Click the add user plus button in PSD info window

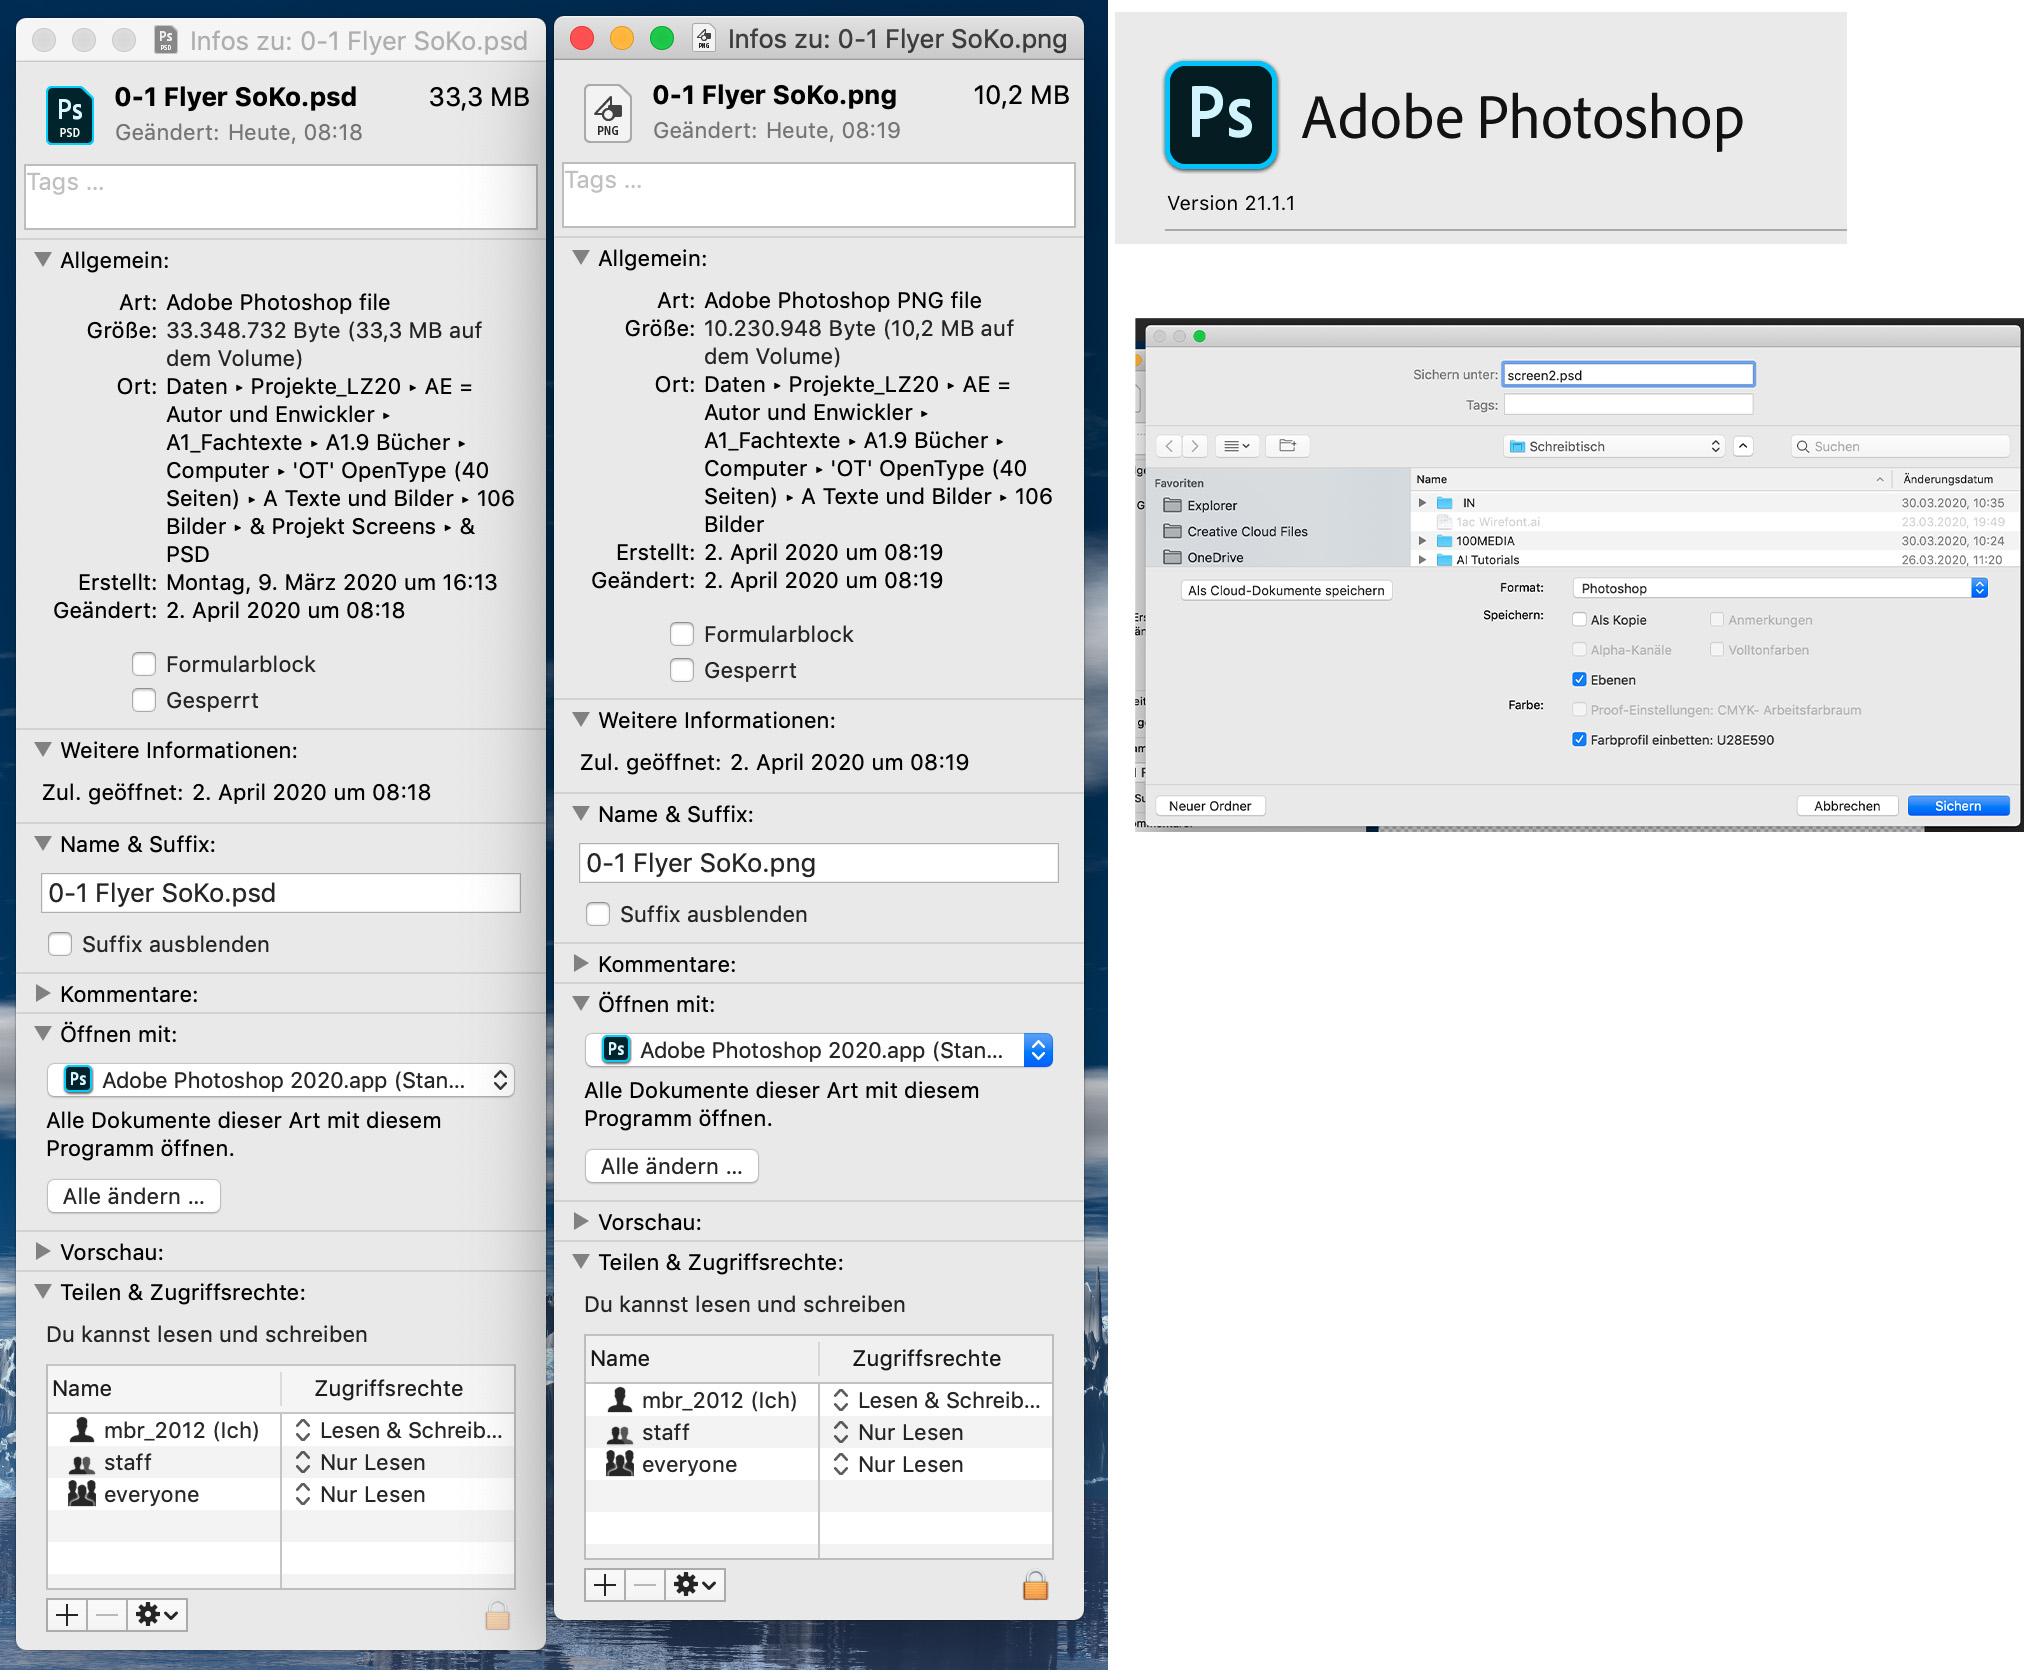[x=67, y=1615]
